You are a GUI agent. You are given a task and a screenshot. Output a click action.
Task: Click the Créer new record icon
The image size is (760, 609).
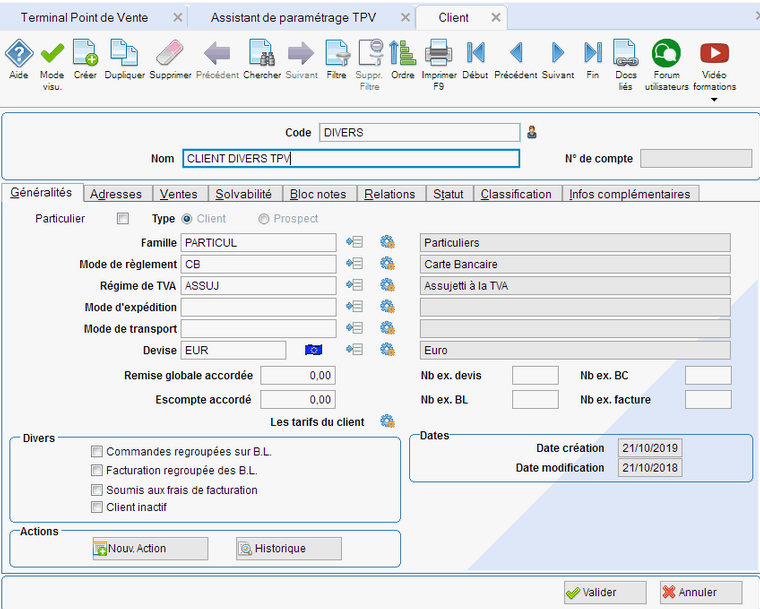click(x=85, y=53)
